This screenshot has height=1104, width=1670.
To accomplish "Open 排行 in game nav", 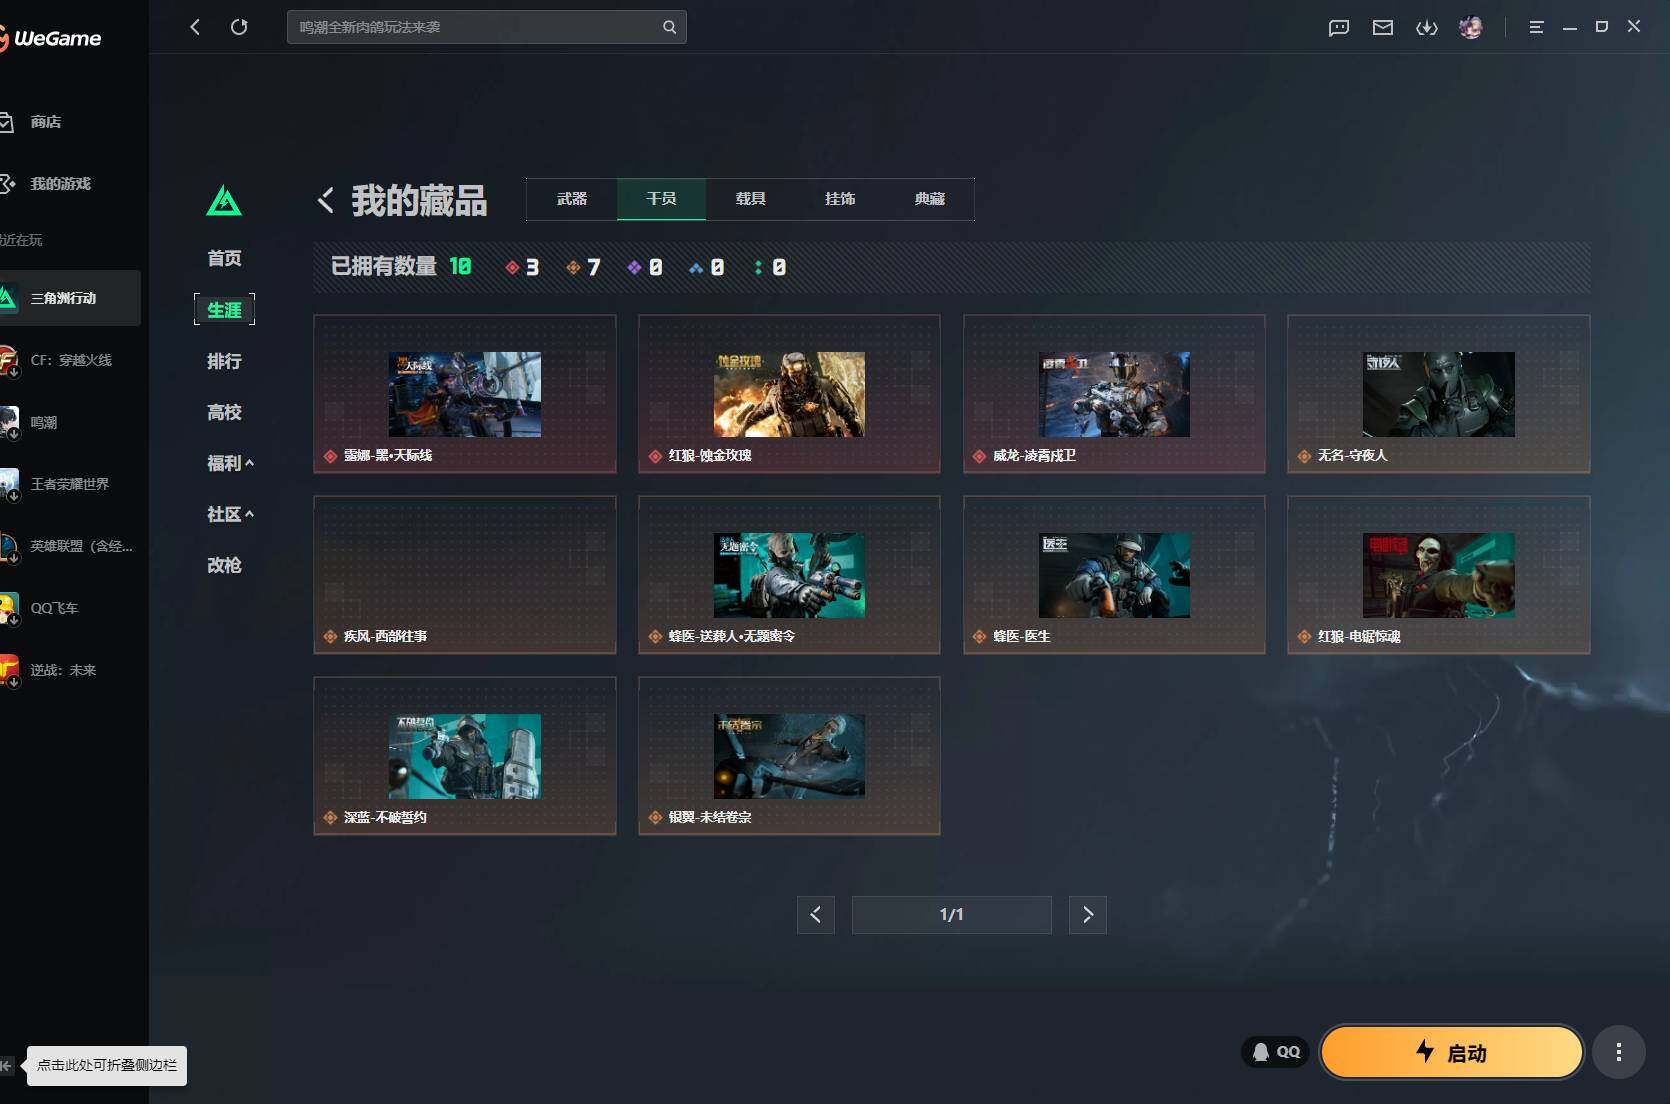I will (224, 361).
